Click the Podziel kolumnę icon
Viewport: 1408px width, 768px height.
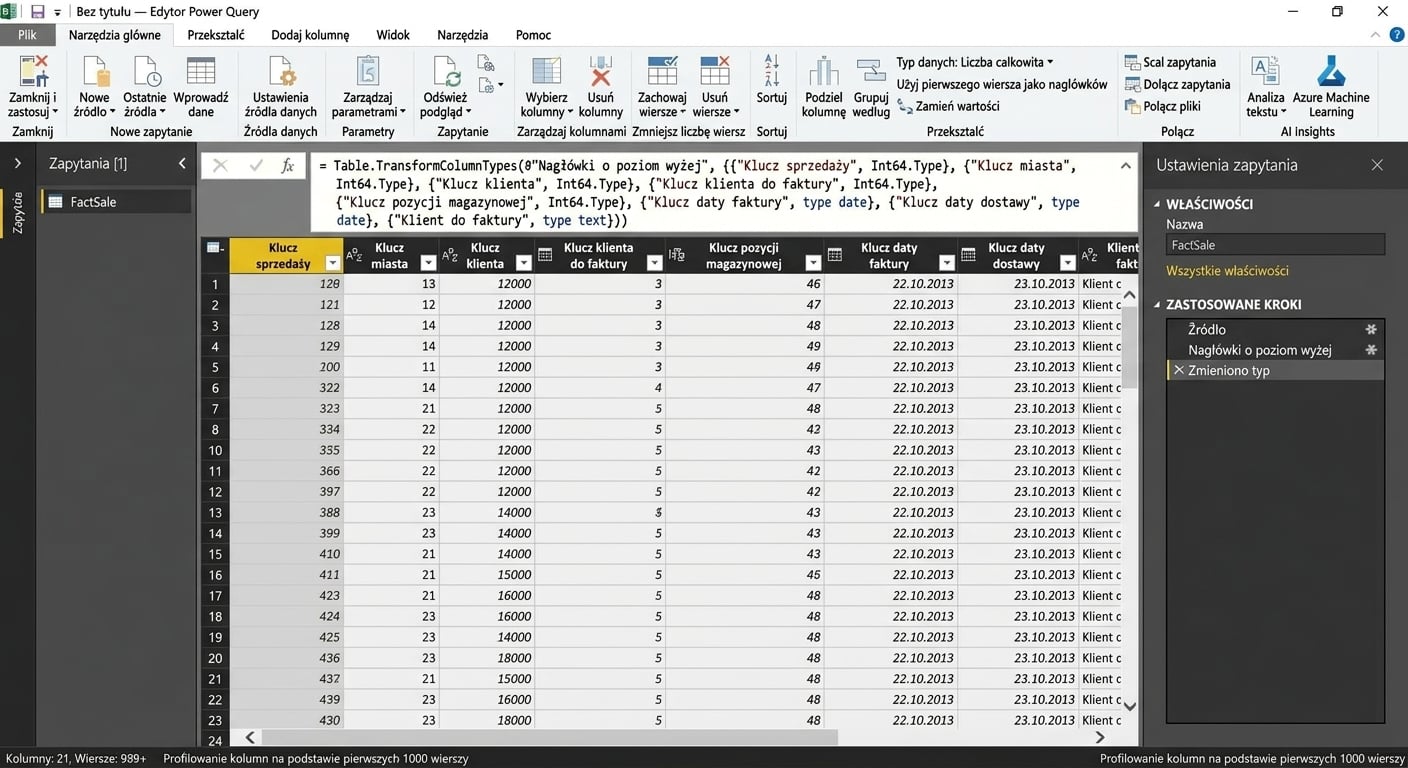(823, 72)
